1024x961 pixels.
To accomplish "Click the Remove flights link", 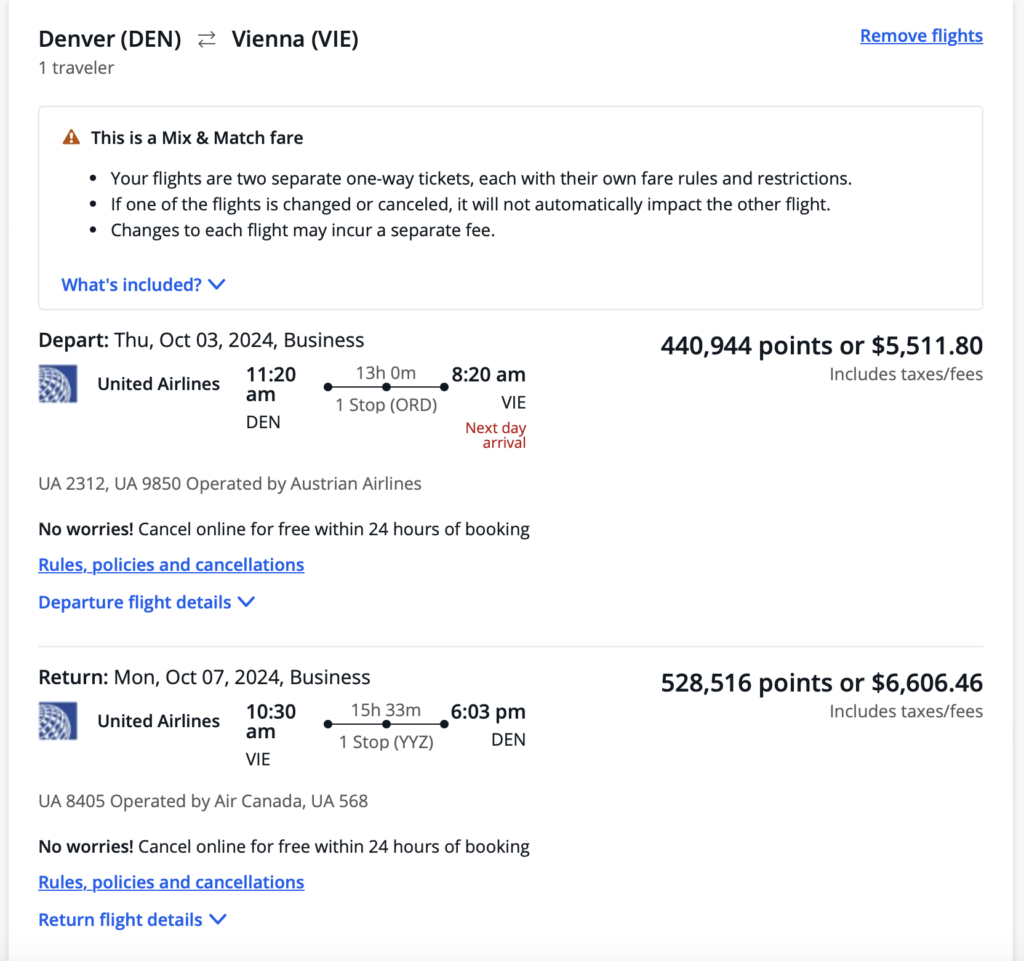I will click(921, 36).
